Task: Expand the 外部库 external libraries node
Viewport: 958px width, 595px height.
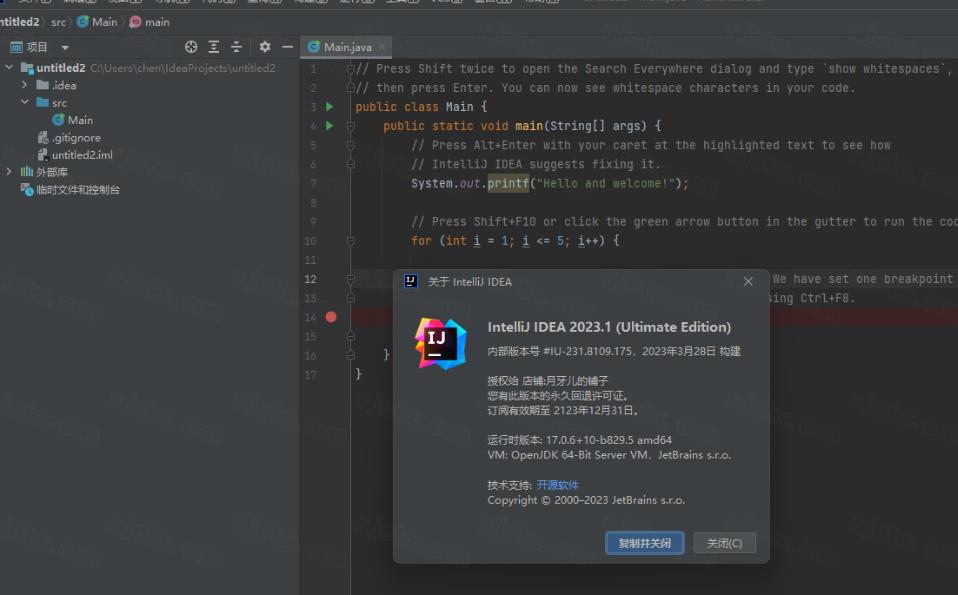Action: coord(8,170)
